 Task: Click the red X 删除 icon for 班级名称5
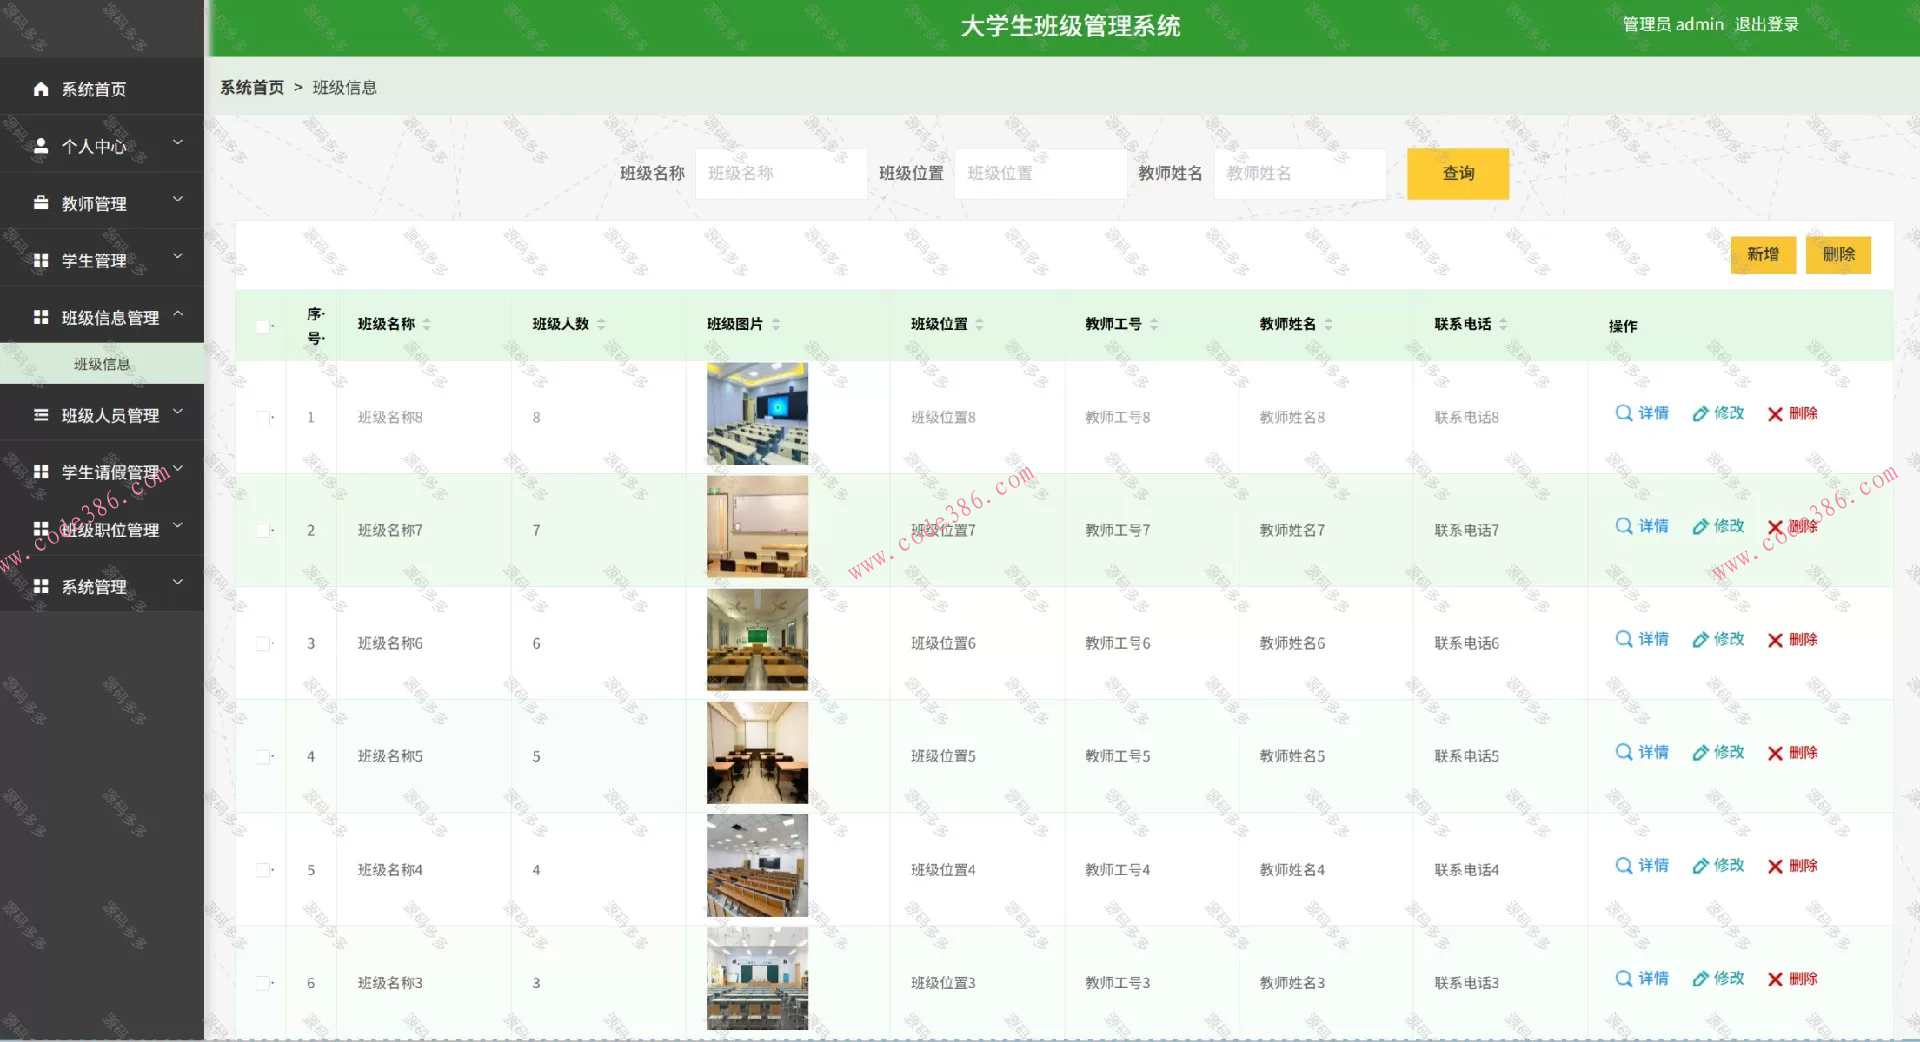tap(1774, 753)
